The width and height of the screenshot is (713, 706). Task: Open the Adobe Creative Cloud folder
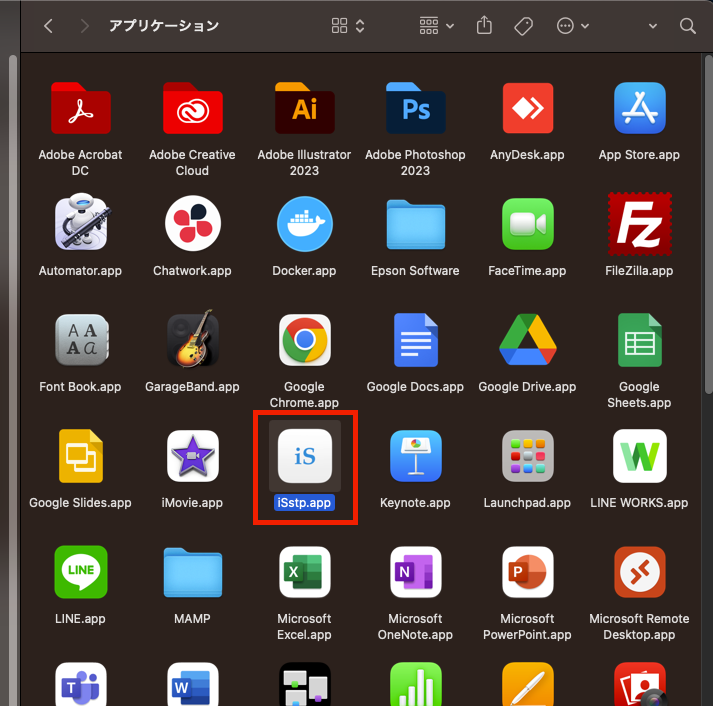pos(192,108)
